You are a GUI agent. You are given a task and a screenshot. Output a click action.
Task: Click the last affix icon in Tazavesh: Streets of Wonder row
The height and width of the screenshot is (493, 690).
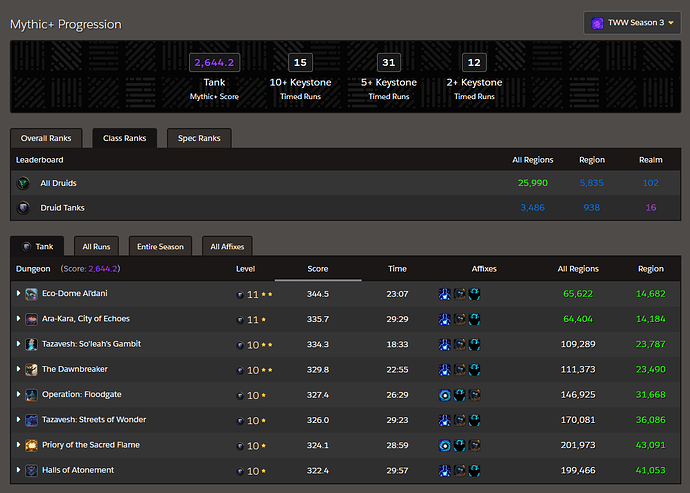coord(475,420)
